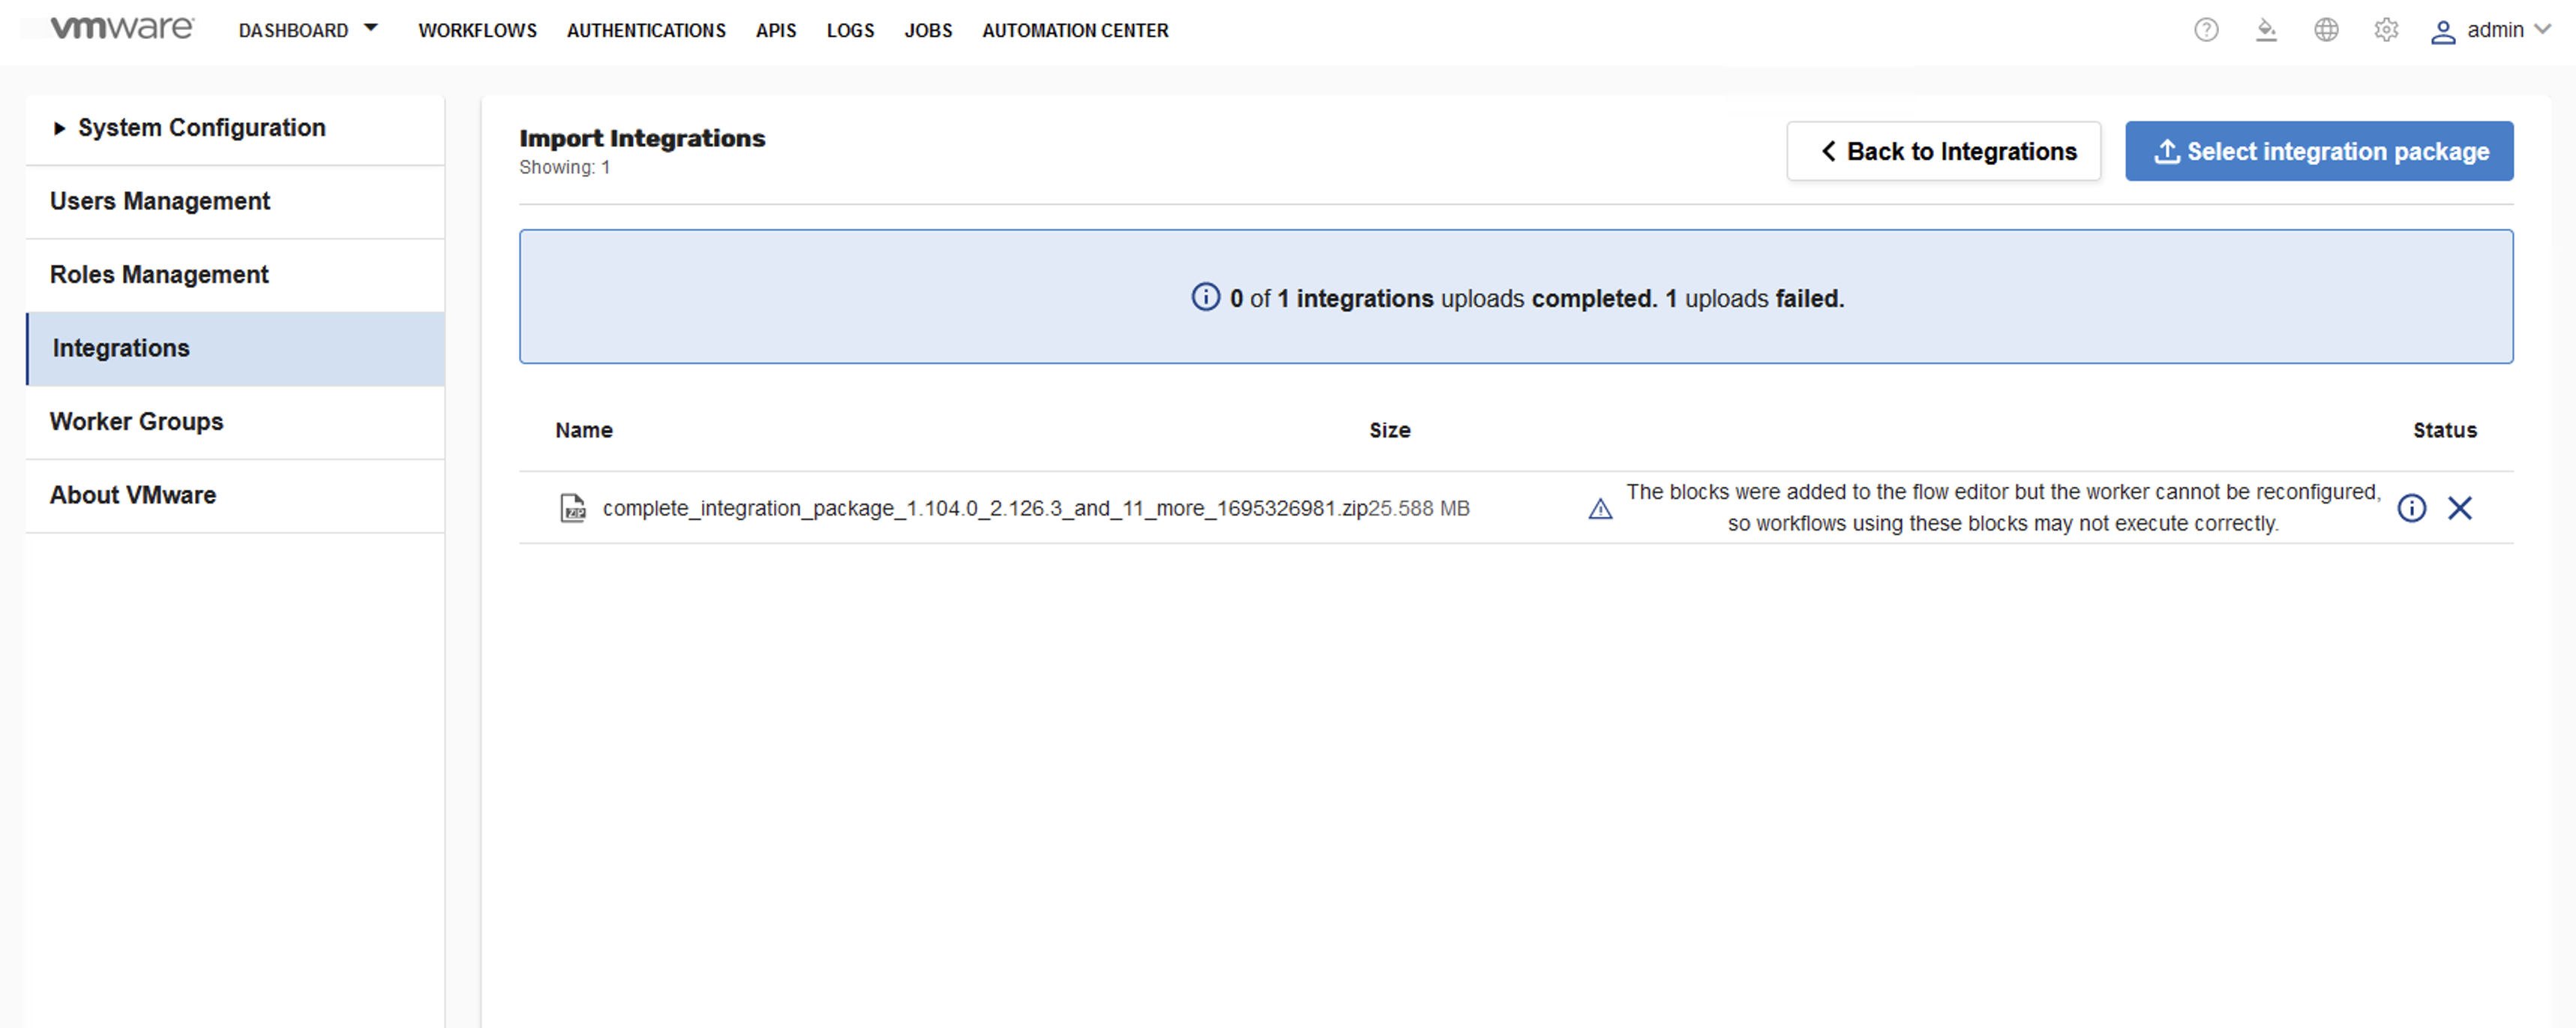Dismiss the failed upload with the X icon
The image size is (2576, 1028).
click(2460, 508)
